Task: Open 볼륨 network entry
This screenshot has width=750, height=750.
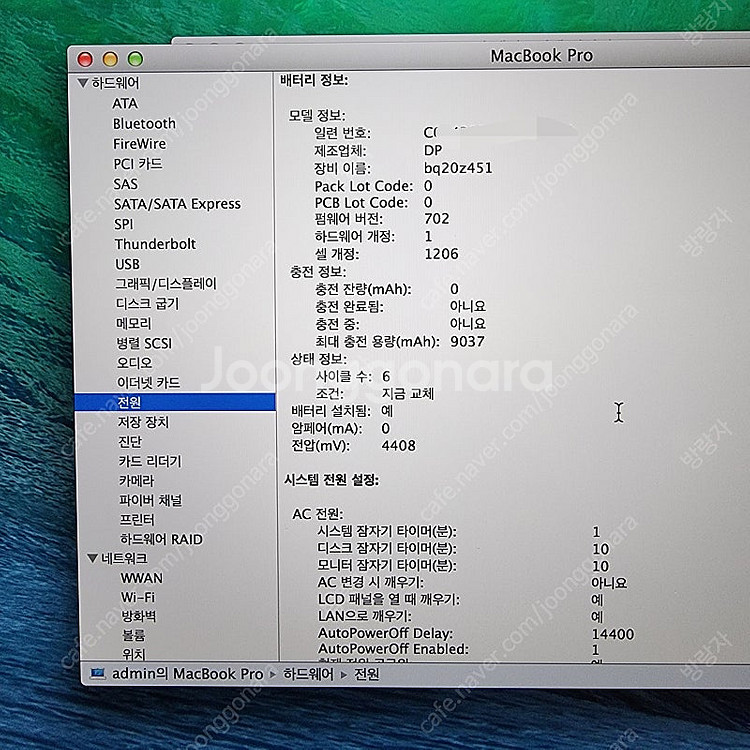Action: [133, 635]
